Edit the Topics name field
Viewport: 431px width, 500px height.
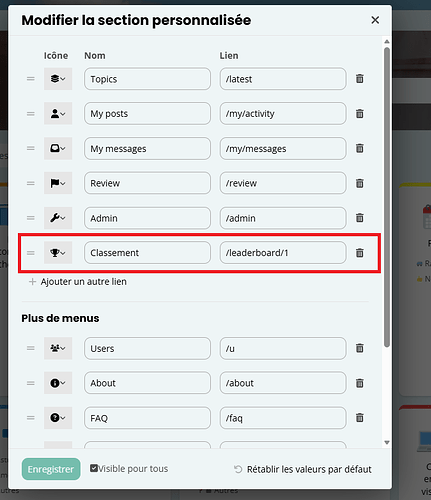[x=147, y=79]
